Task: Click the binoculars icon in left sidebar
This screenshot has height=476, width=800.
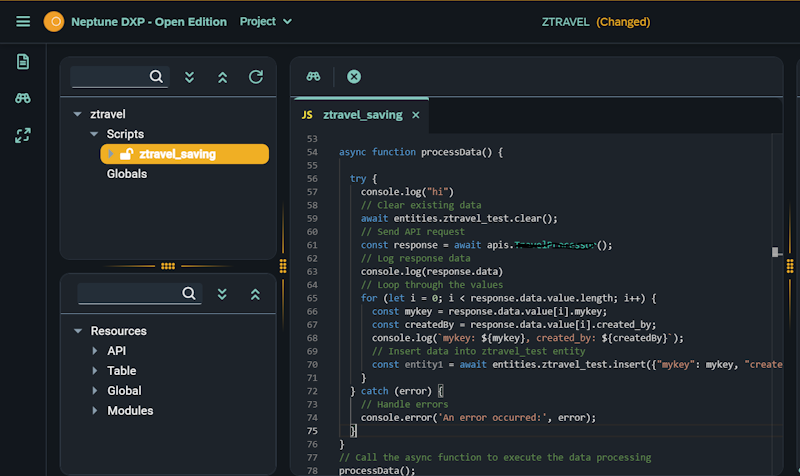Action: tap(23, 98)
